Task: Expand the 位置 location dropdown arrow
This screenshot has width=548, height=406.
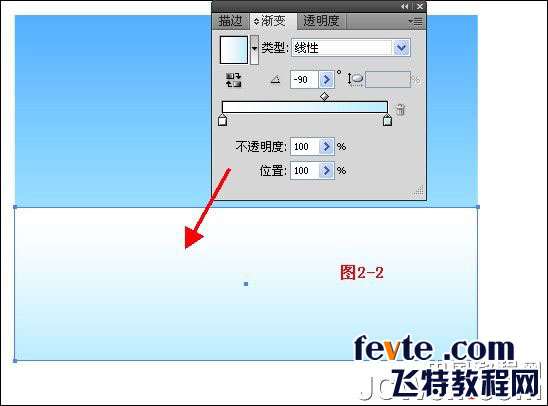Action: pyautogui.click(x=327, y=171)
